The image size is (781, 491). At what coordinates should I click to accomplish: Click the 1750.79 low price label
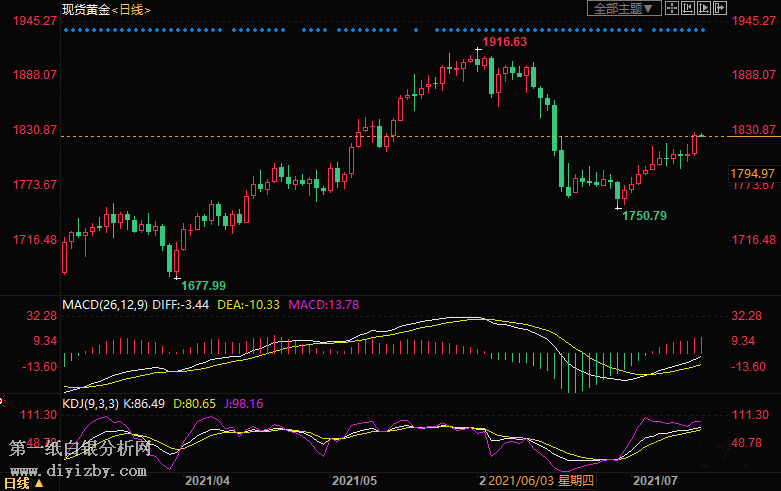(x=645, y=215)
